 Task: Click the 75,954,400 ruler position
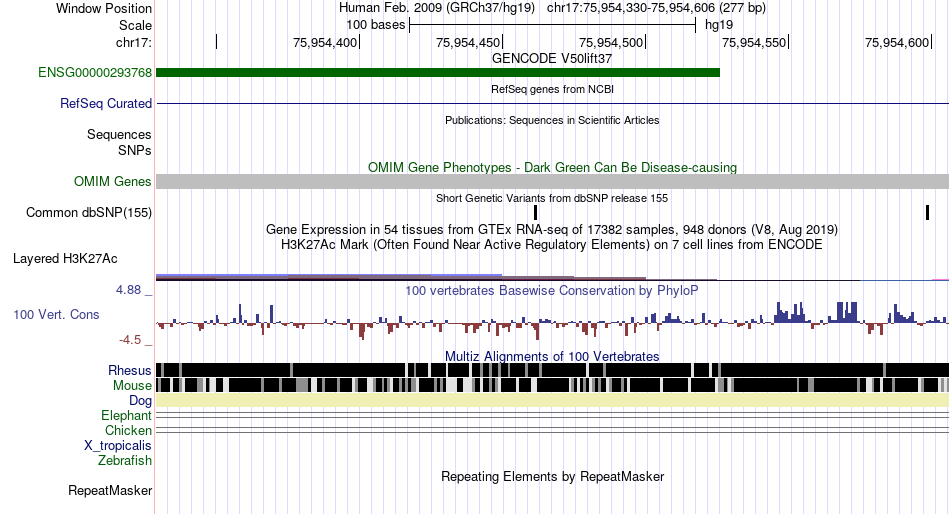[x=325, y=42]
